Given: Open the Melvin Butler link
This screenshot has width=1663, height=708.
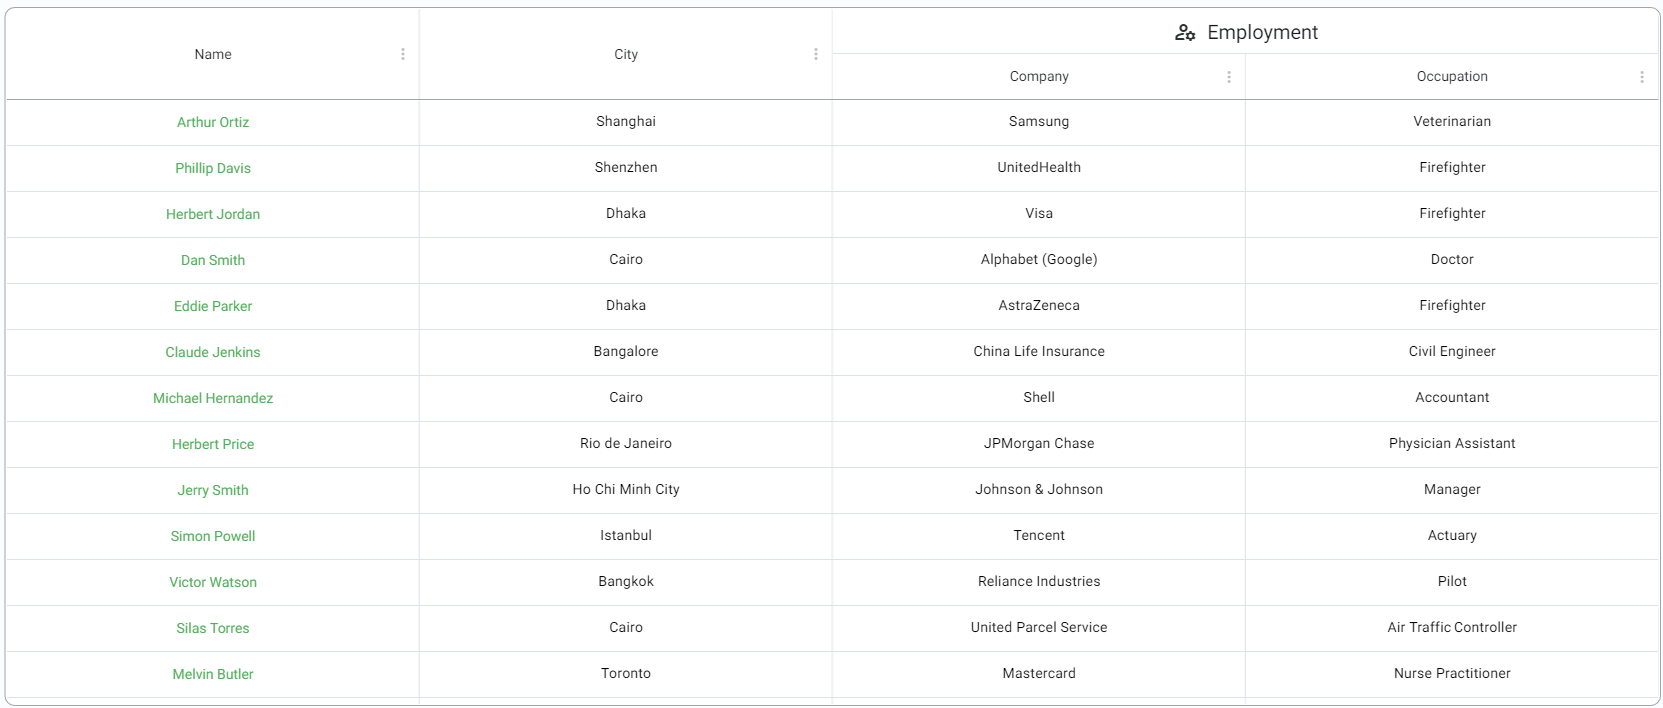Looking at the screenshot, I should click(213, 674).
